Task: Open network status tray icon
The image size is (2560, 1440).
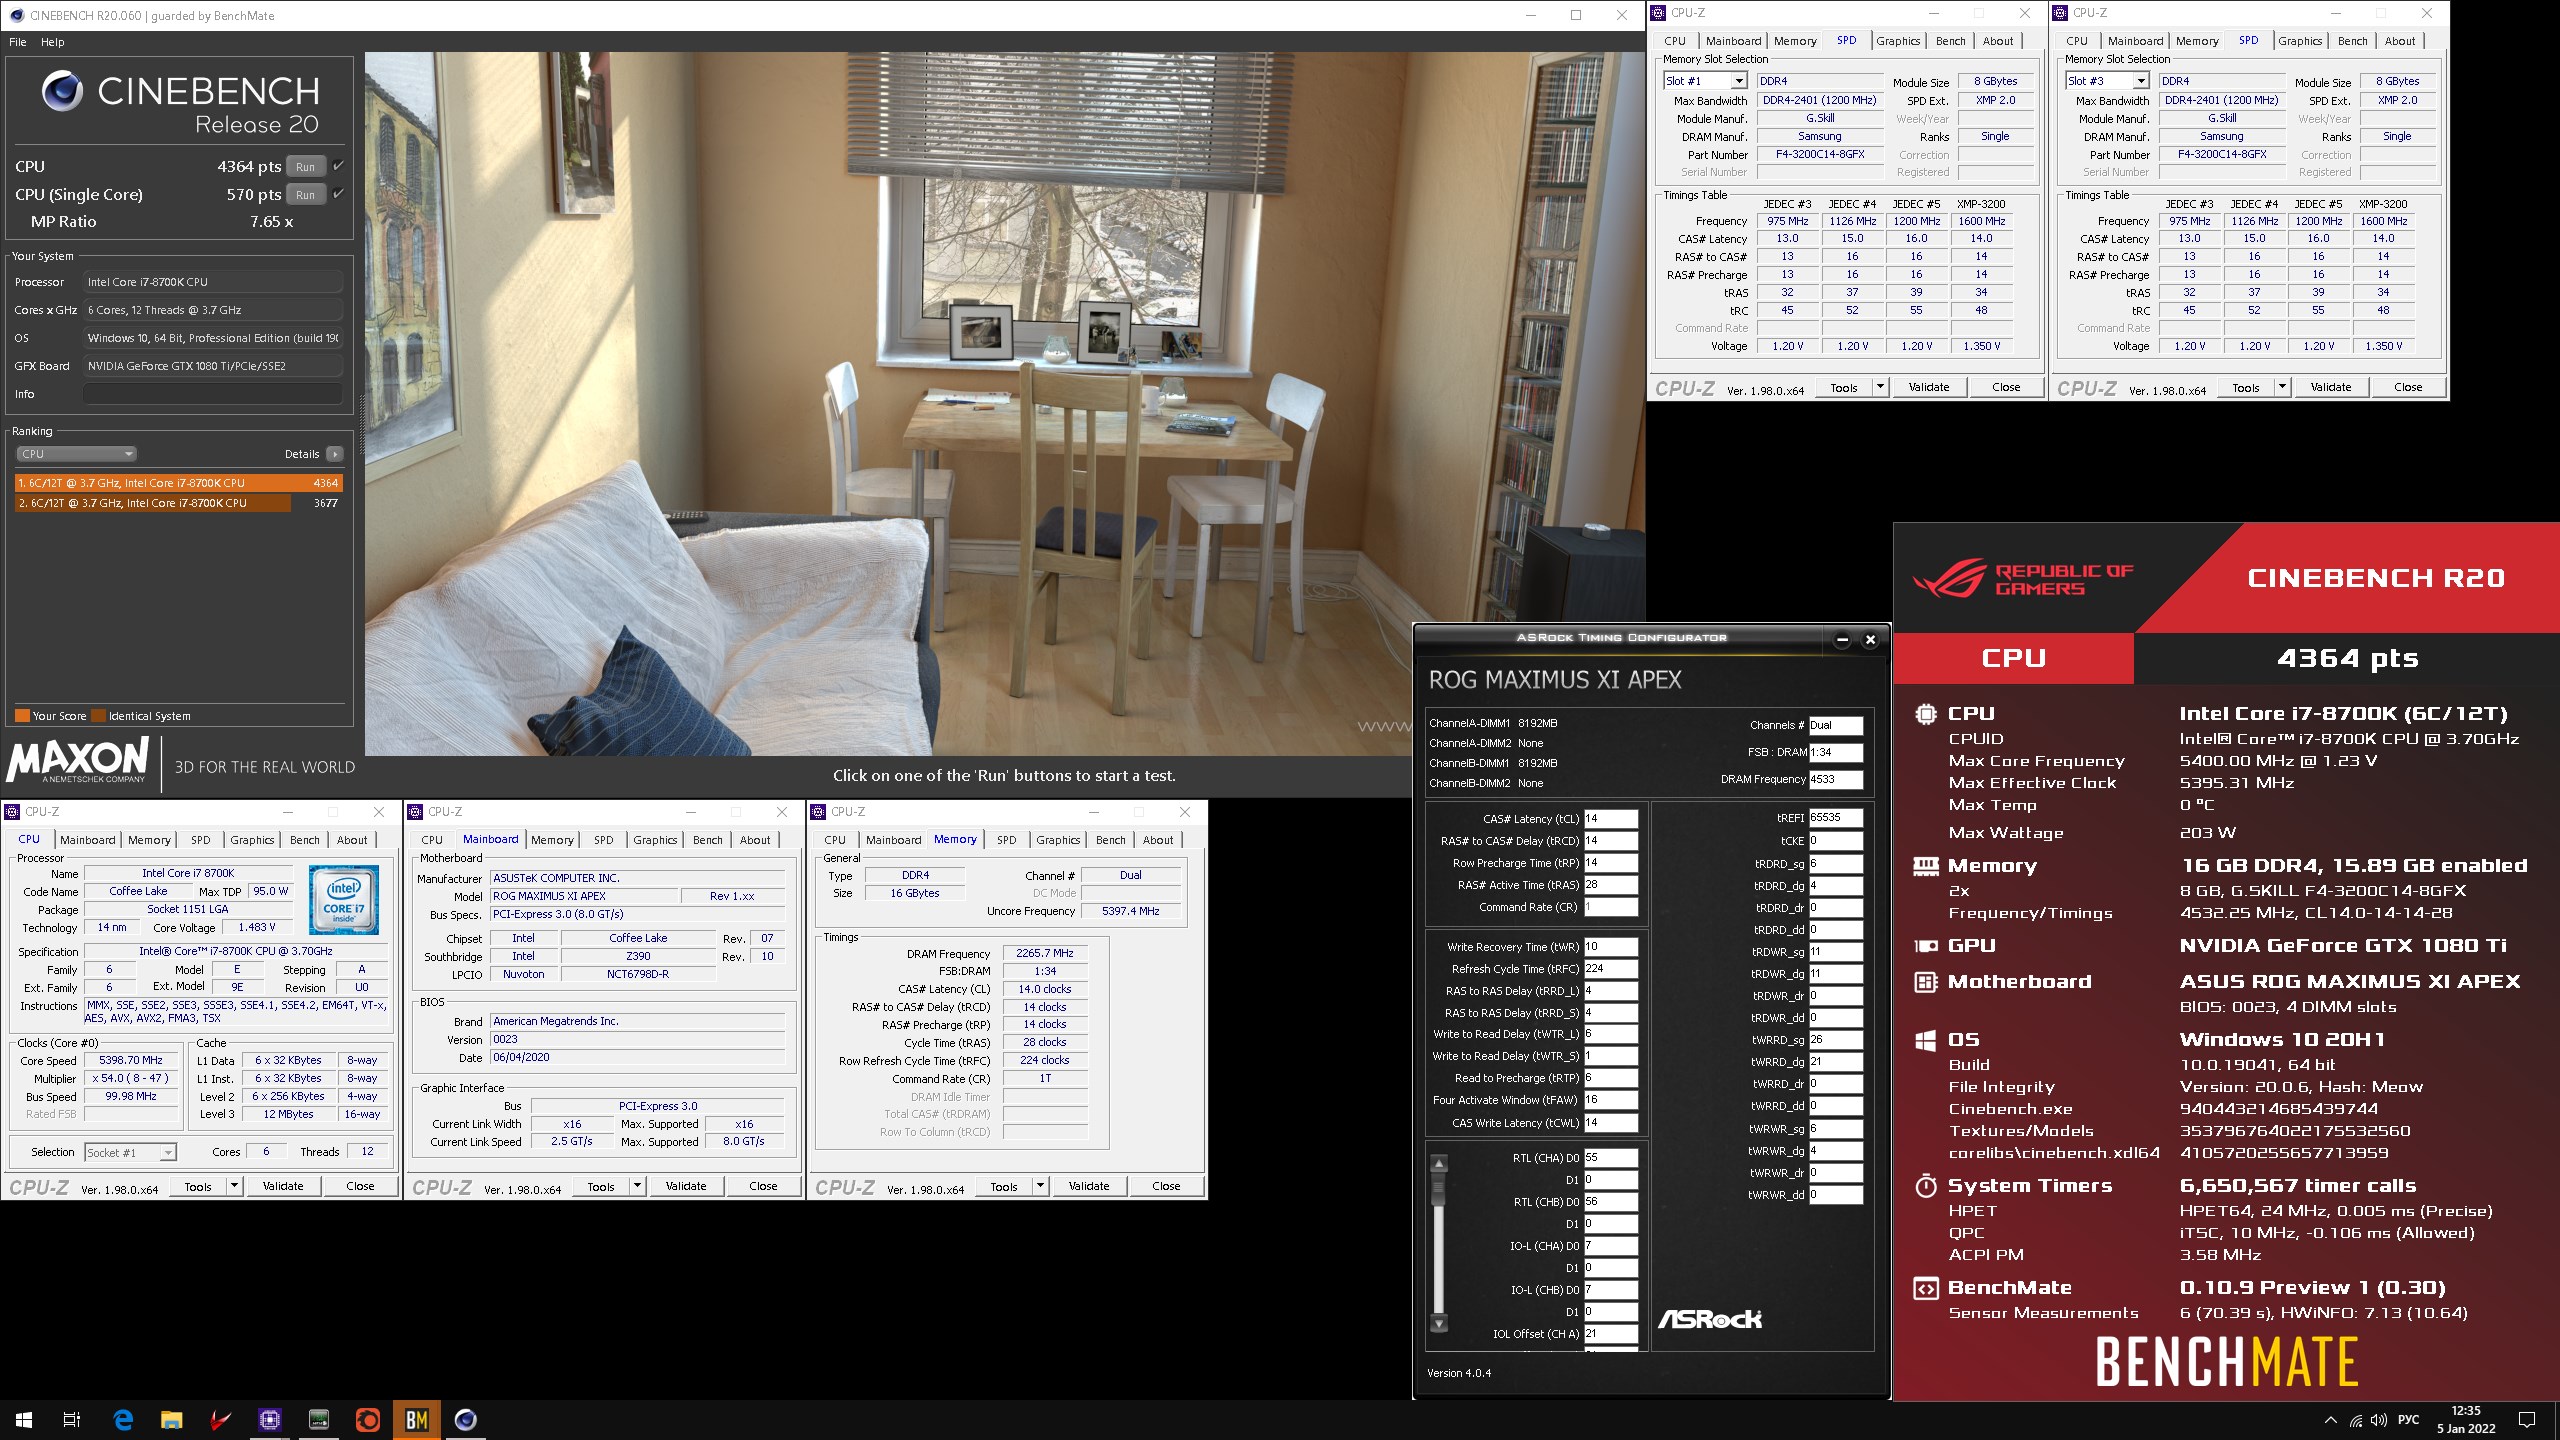Action: pos(2356,1420)
